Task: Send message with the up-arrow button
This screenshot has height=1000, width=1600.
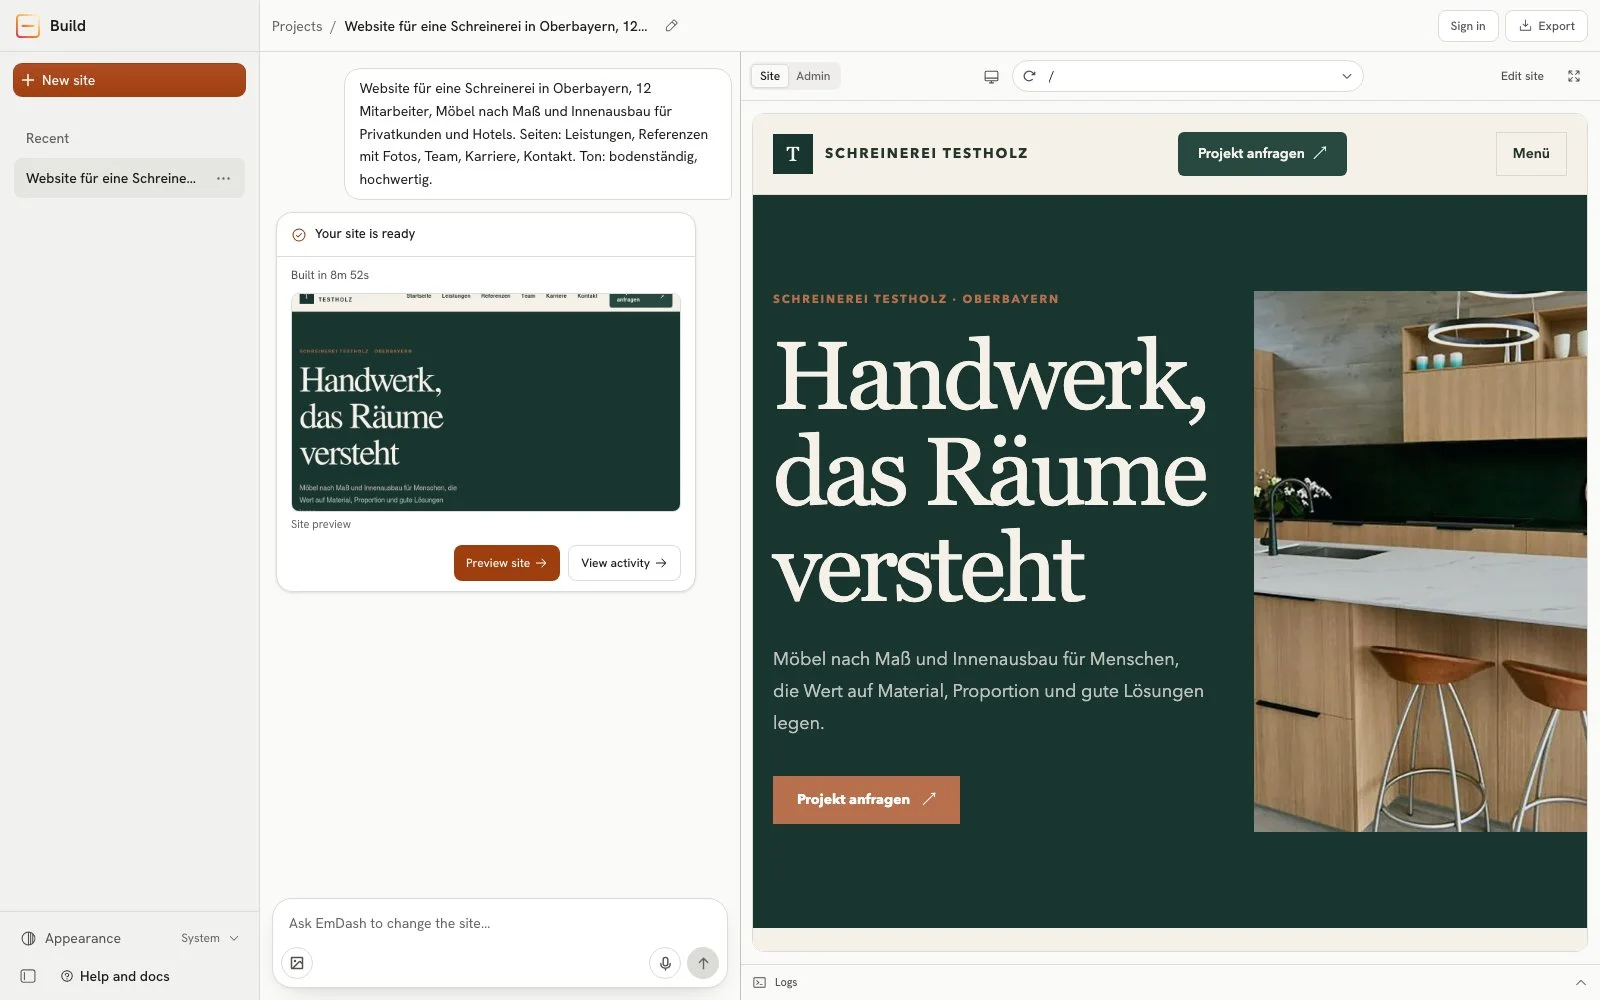Action: coord(703,963)
